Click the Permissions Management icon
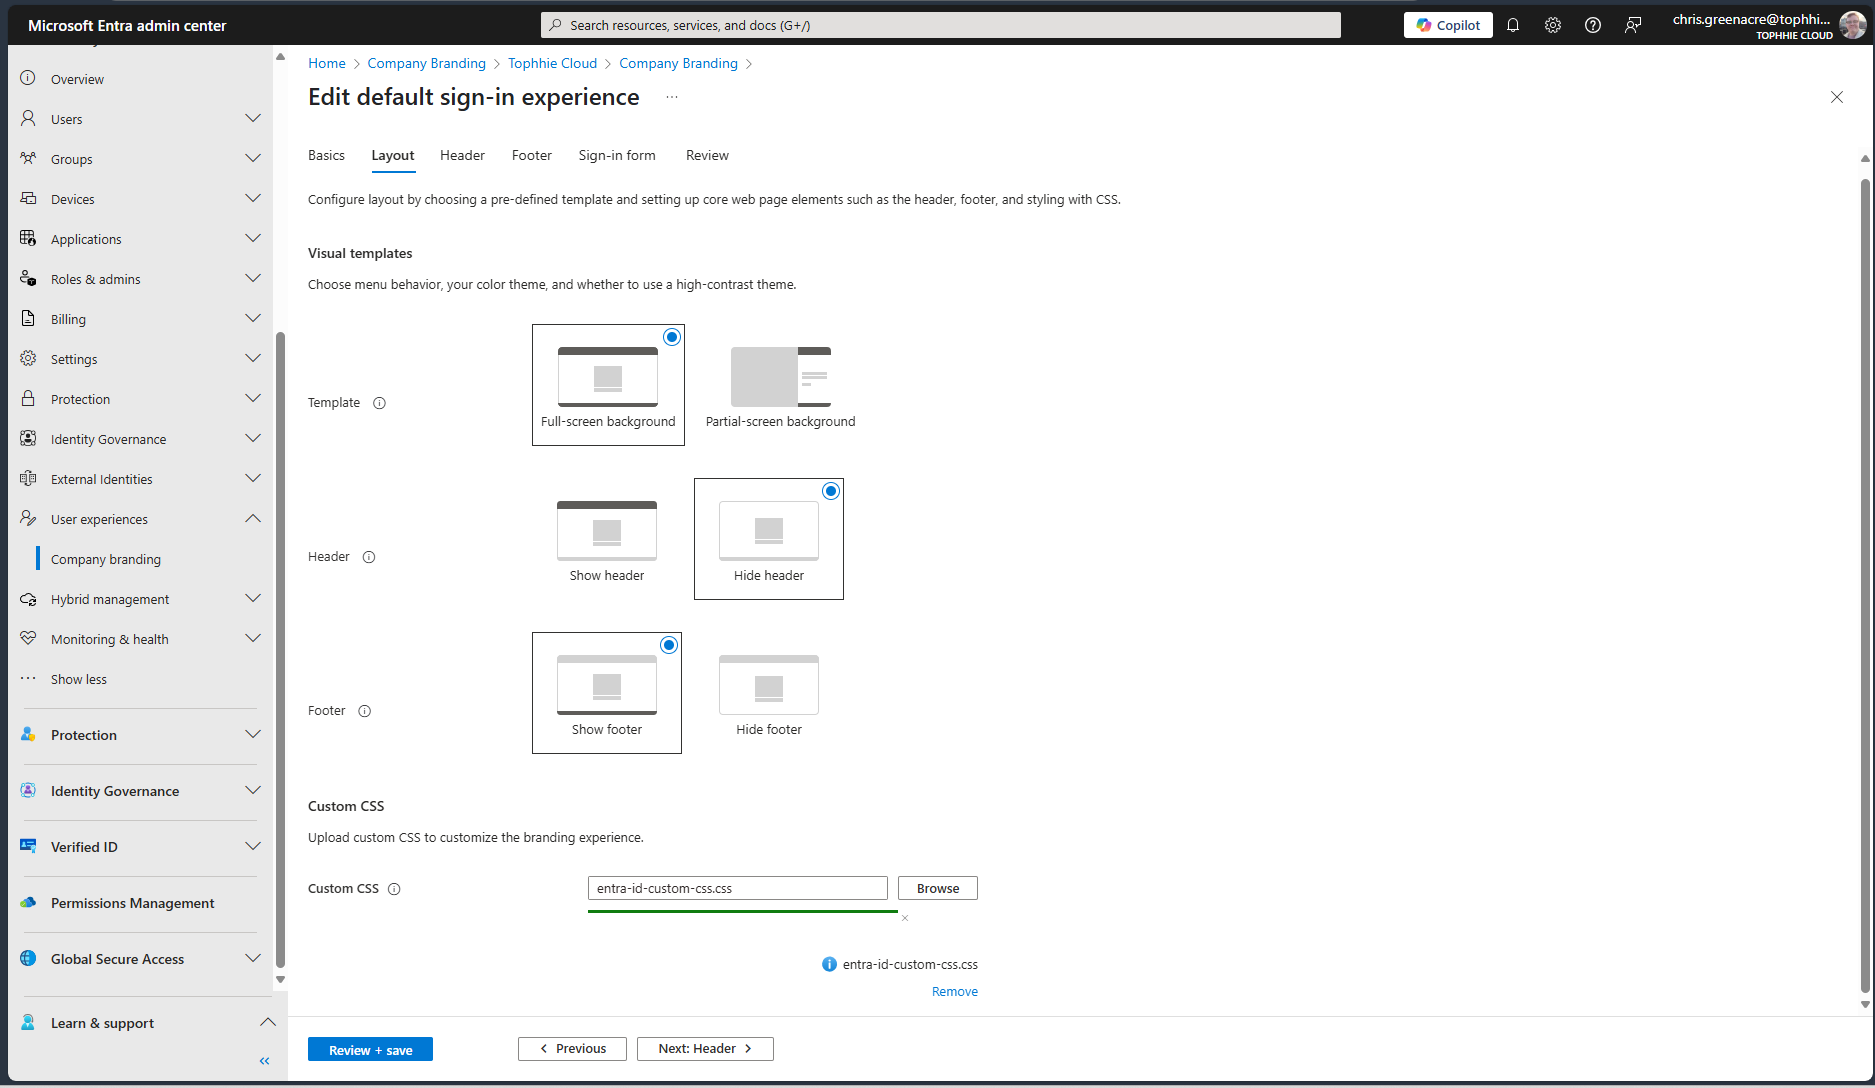This screenshot has width=1875, height=1088. (28, 902)
